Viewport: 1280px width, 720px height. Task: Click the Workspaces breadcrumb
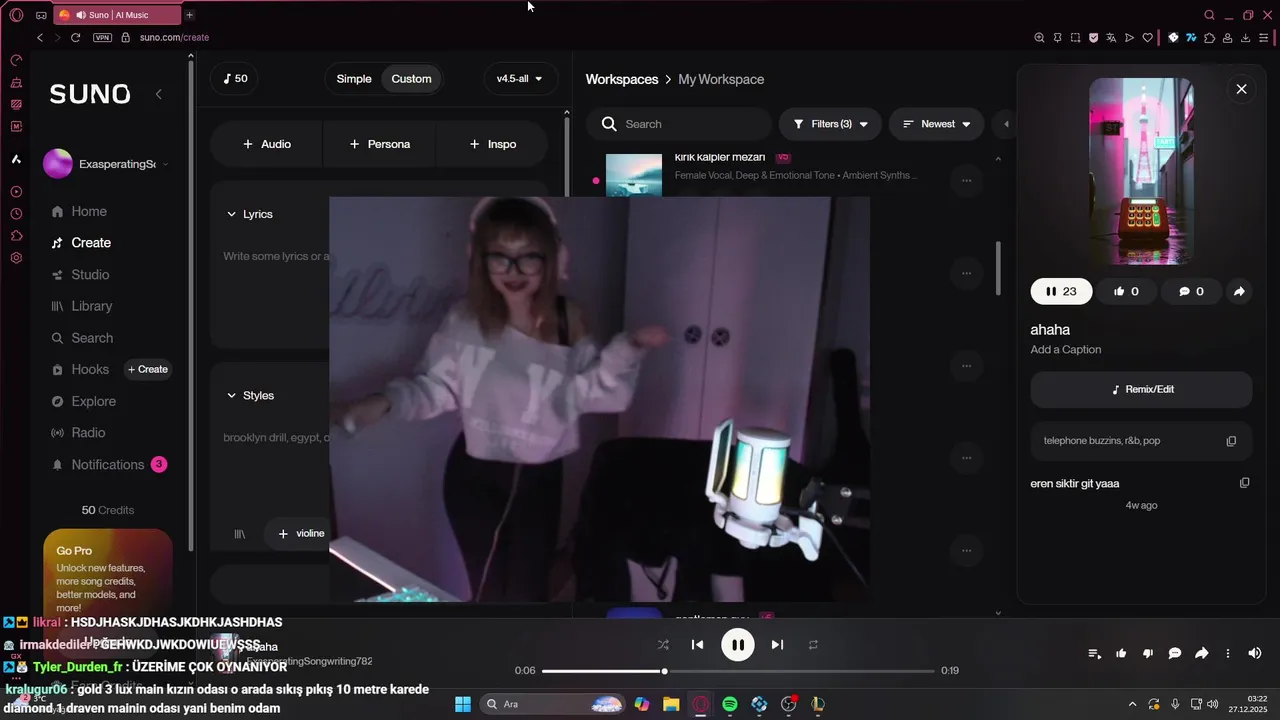(622, 79)
